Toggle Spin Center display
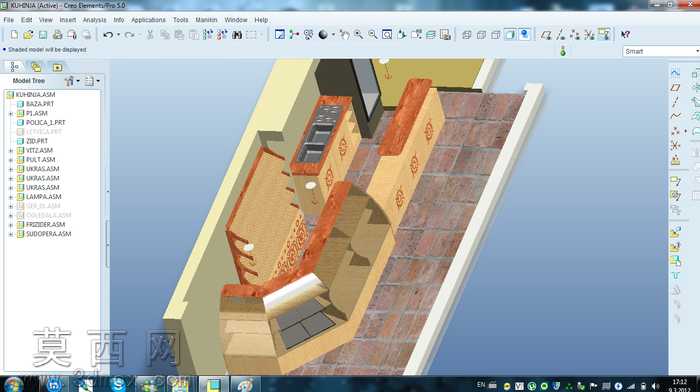The height and width of the screenshot is (392, 700). (x=294, y=34)
